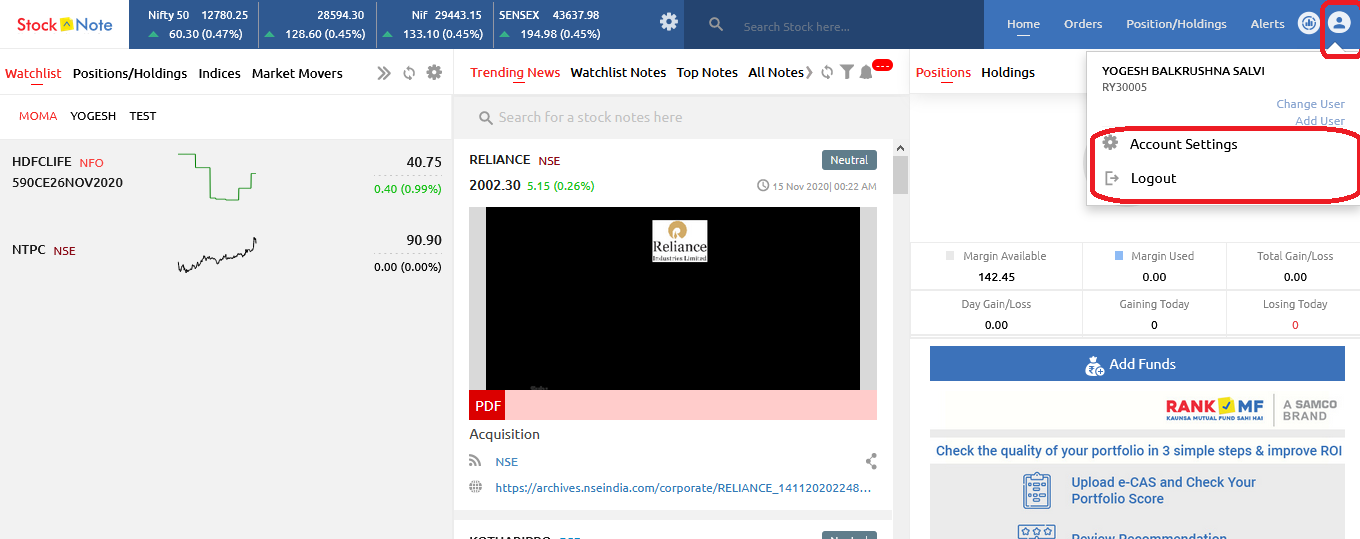Click the NTPC mini price chart

pyautogui.click(x=216, y=255)
